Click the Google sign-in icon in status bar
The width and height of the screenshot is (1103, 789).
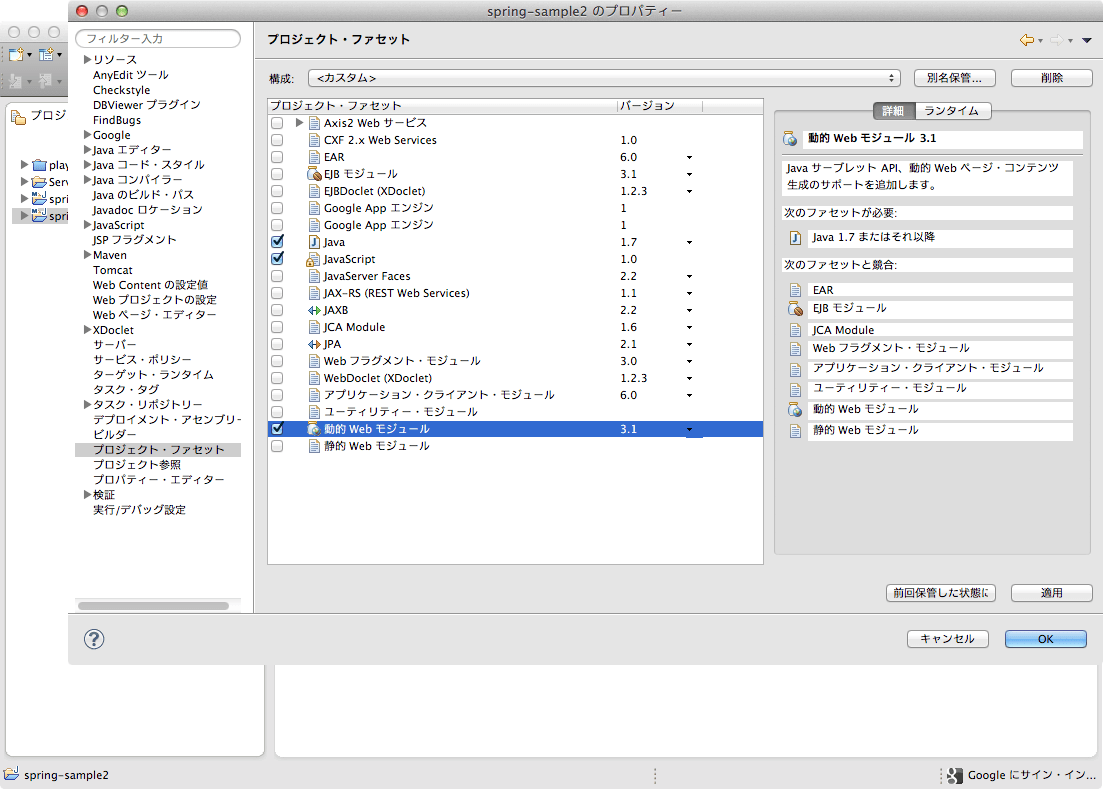coord(954,775)
